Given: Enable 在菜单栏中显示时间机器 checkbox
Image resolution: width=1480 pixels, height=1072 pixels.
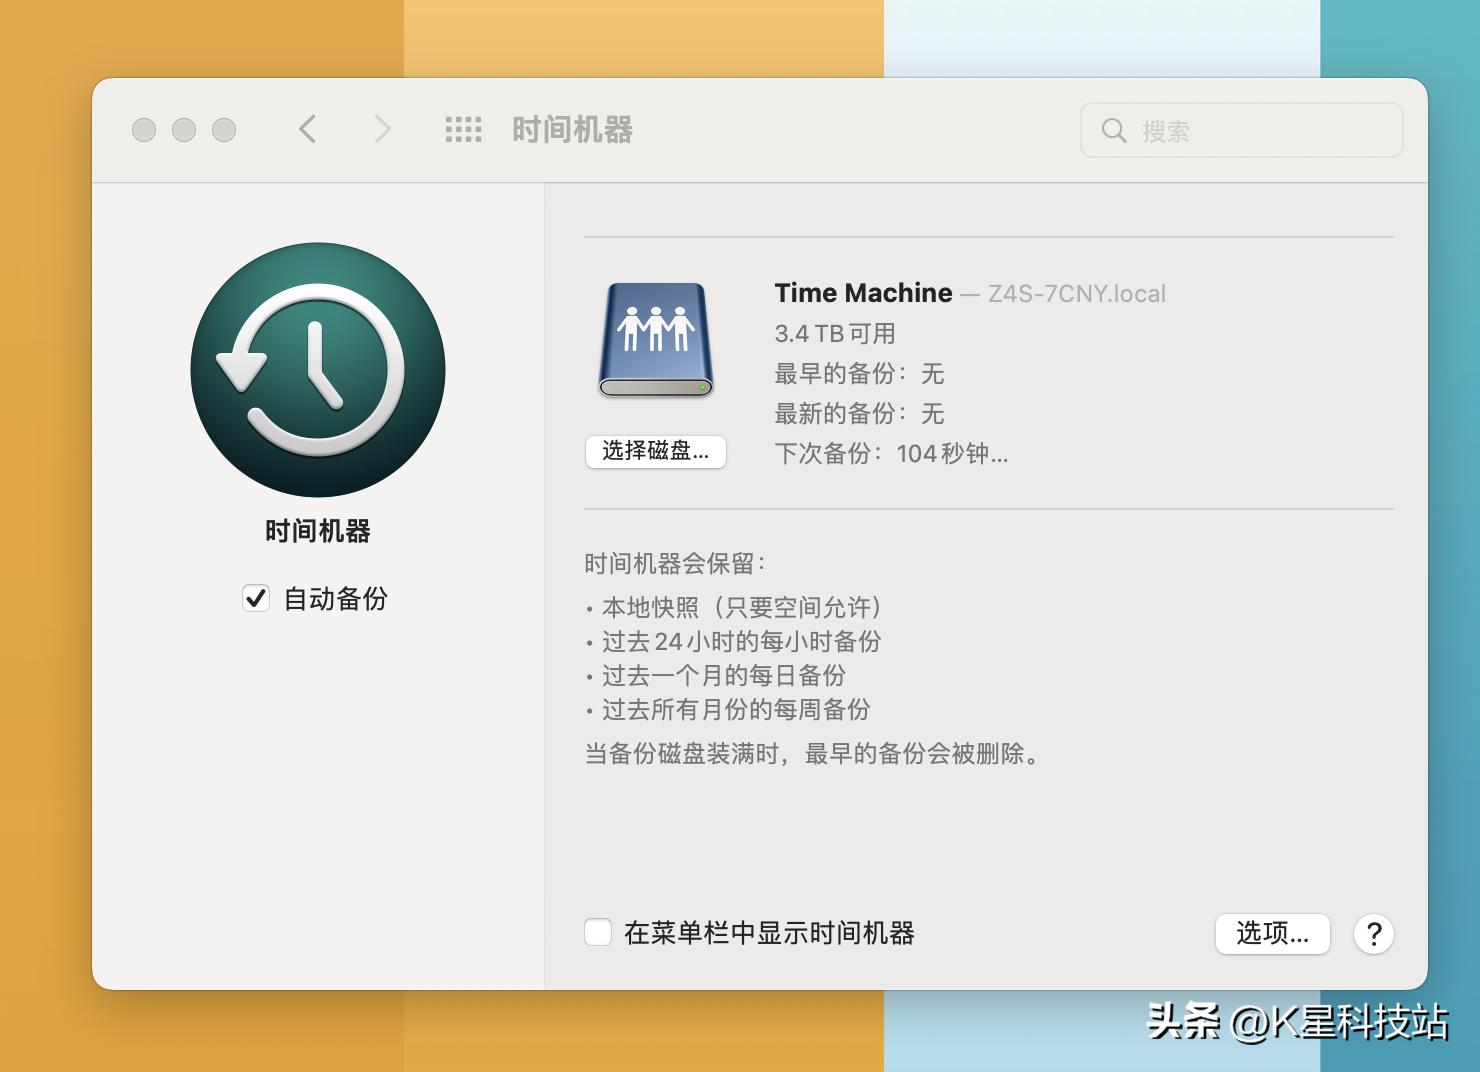Looking at the screenshot, I should 597,931.
